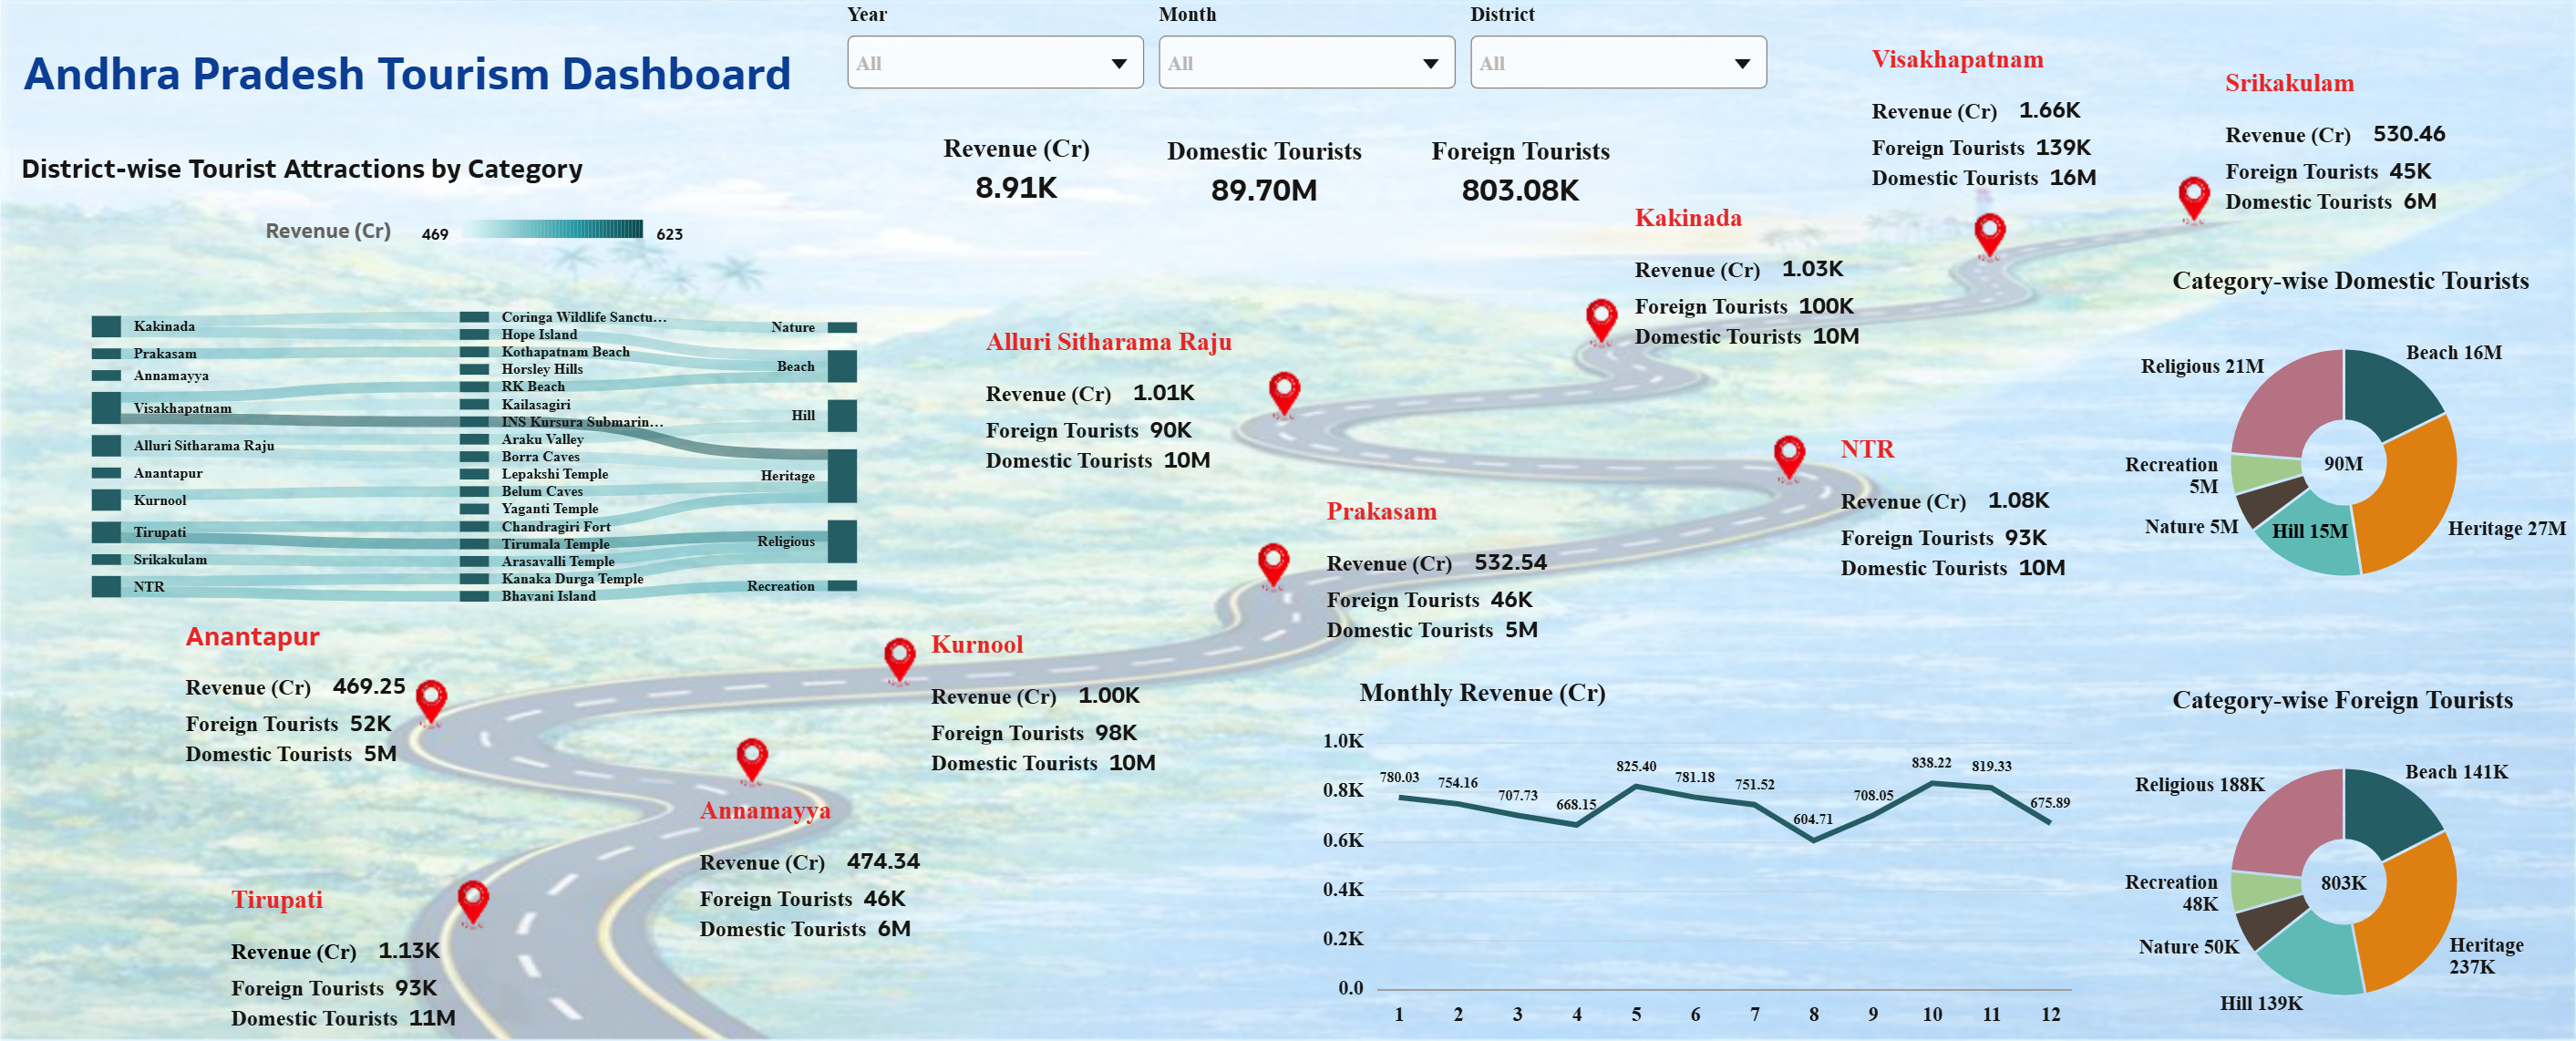
Task: Select the Kakinada location pin
Action: tap(1601, 319)
